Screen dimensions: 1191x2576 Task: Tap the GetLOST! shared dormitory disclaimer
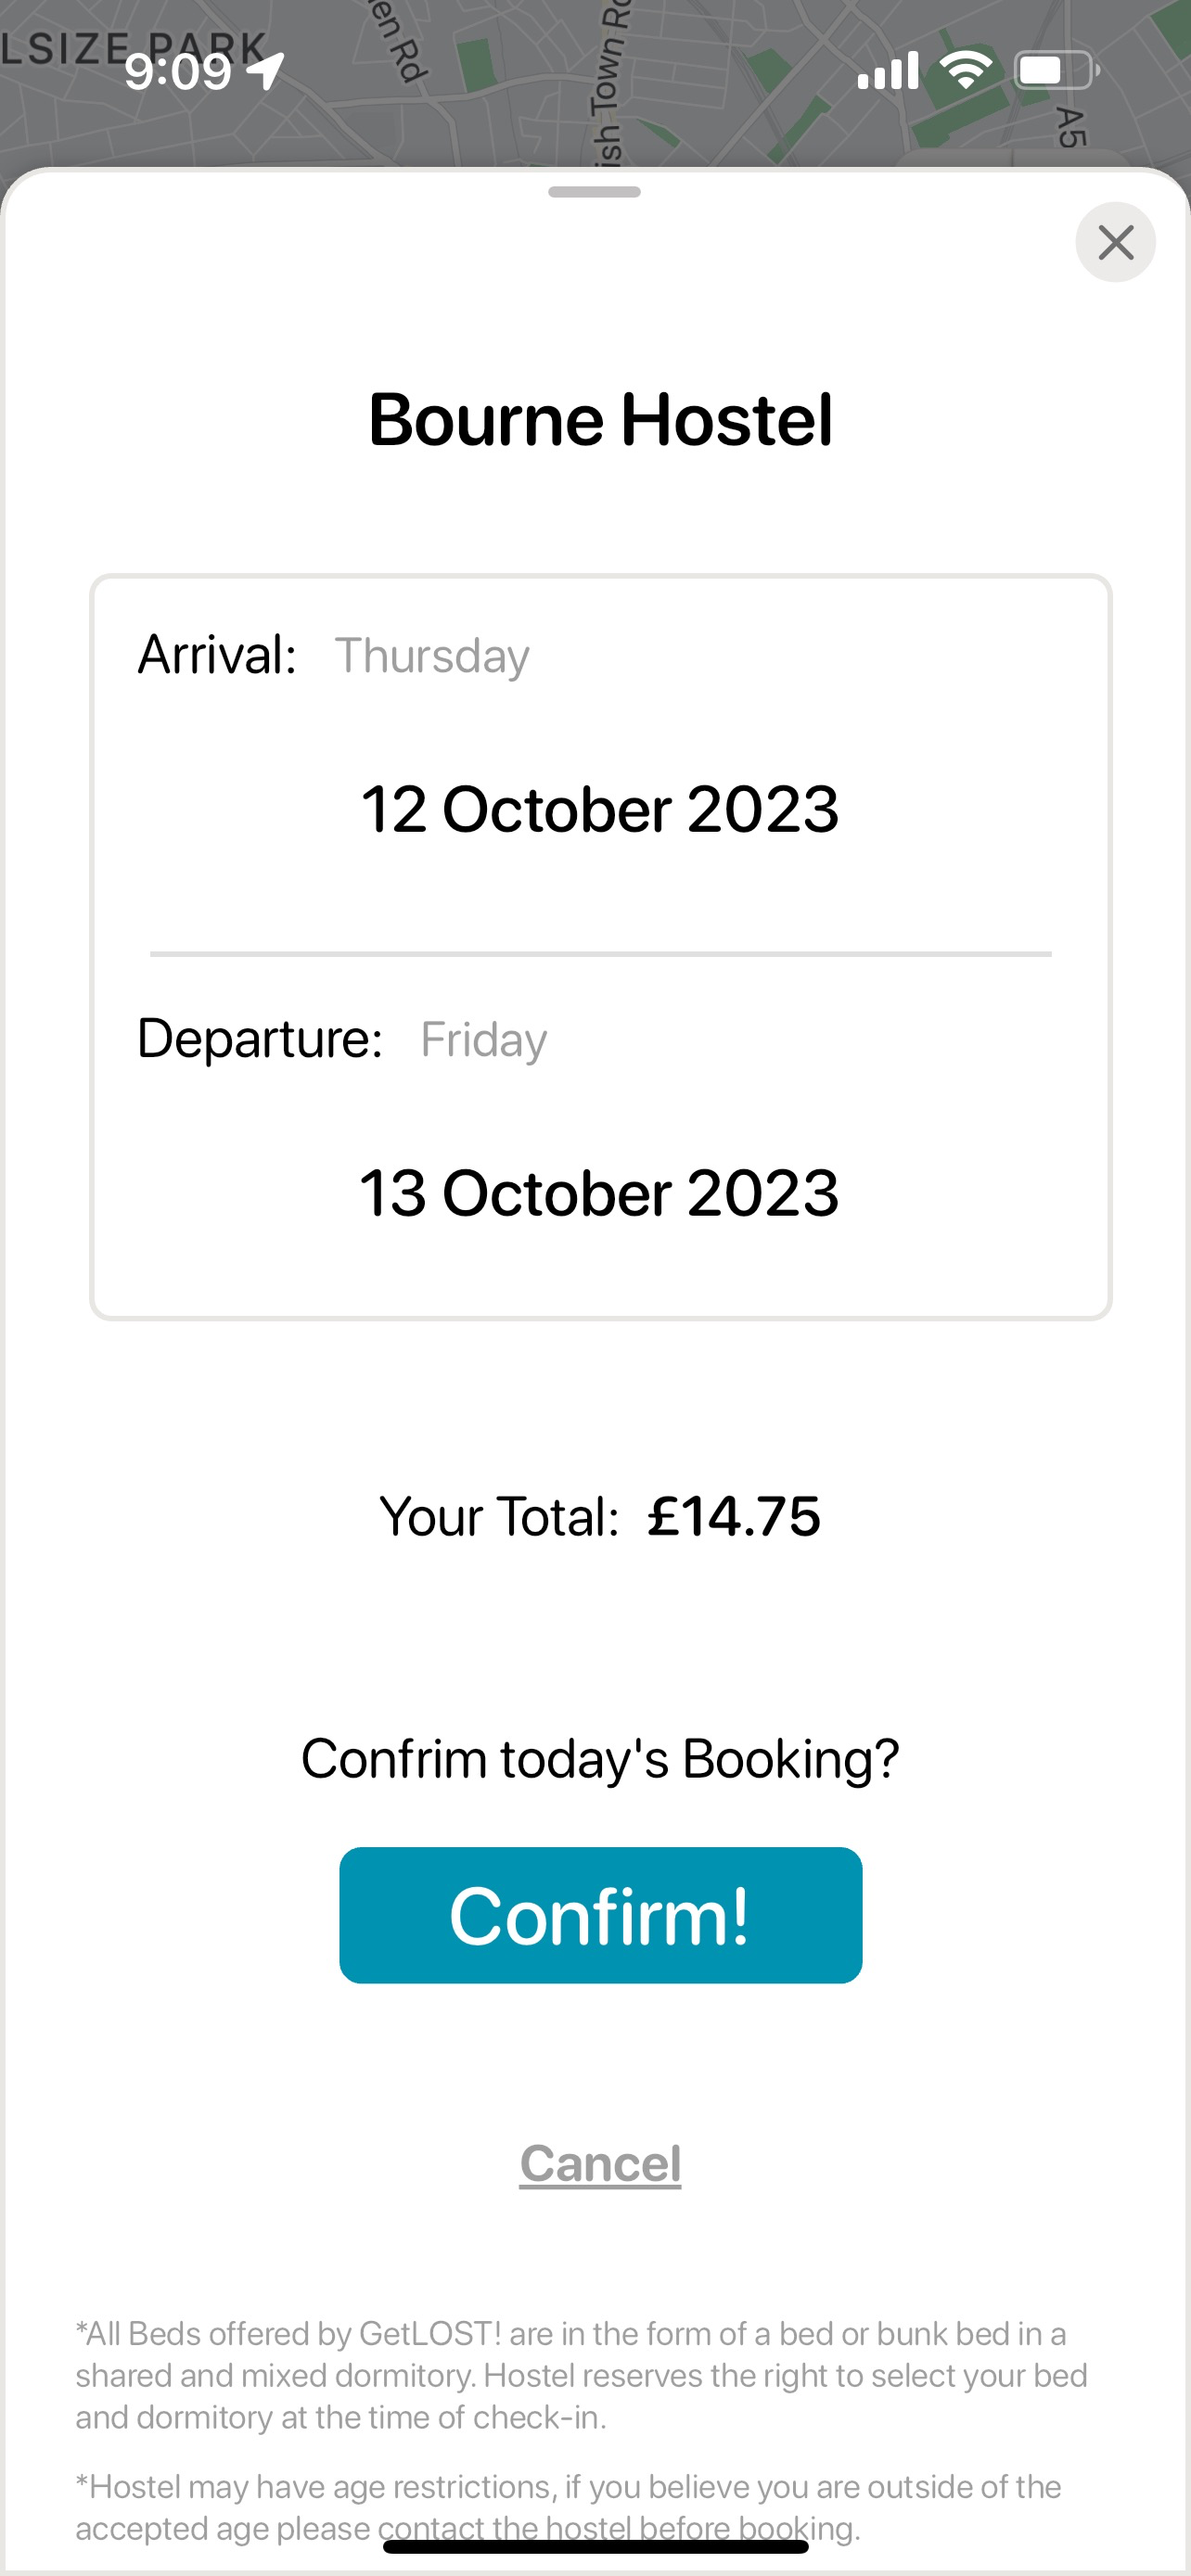pos(581,2375)
